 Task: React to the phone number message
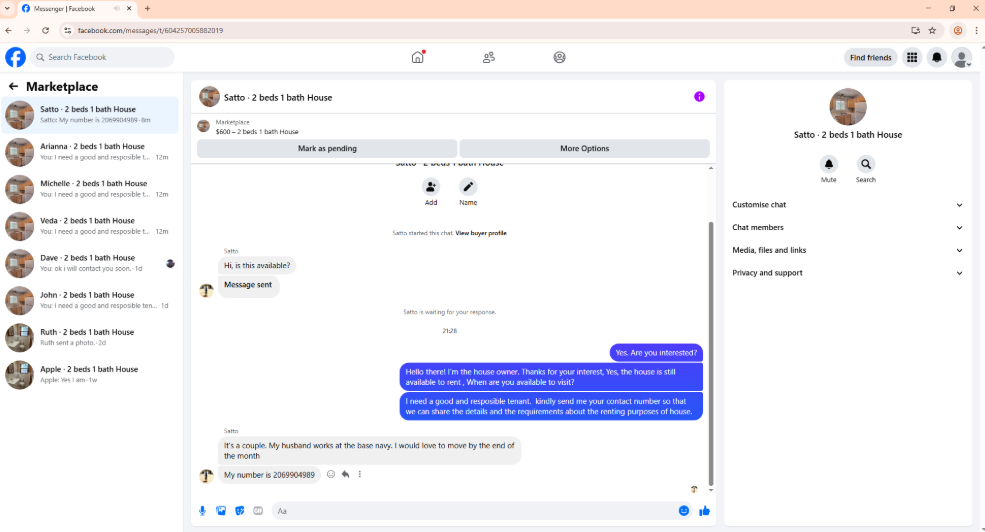coord(331,474)
